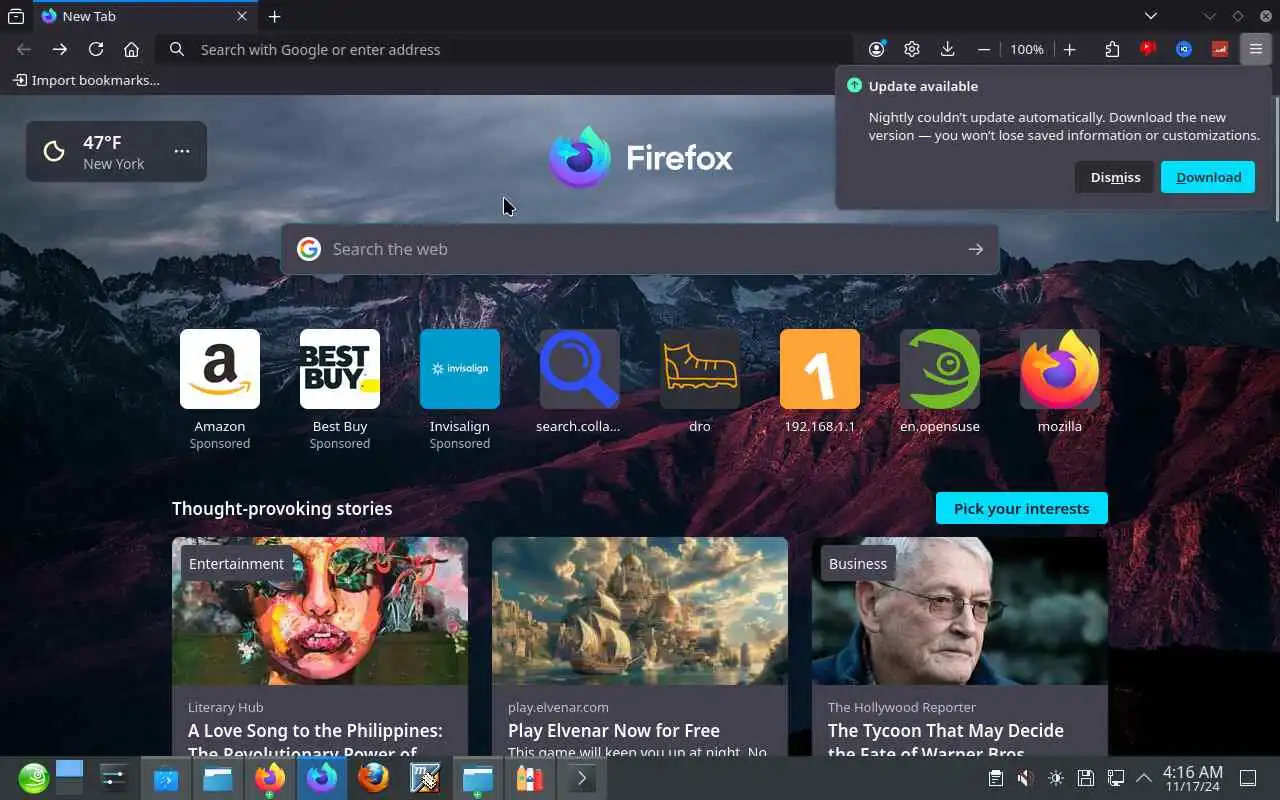Viewport: 1280px width, 800px height.
Task: Open The Hollywood Reporter Tycoon story
Action: [x=960, y=646]
